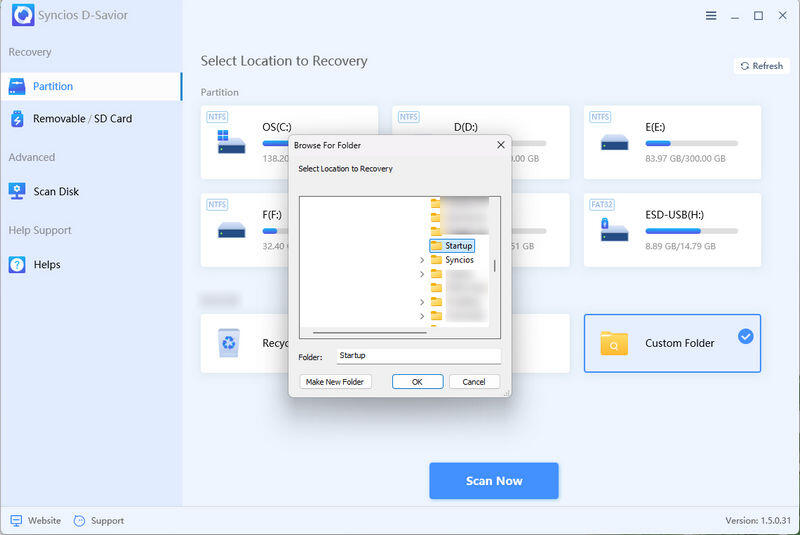Screen dimensions: 800x535
Task: Open the hamburger menu icon in title bar
Action: (711, 16)
